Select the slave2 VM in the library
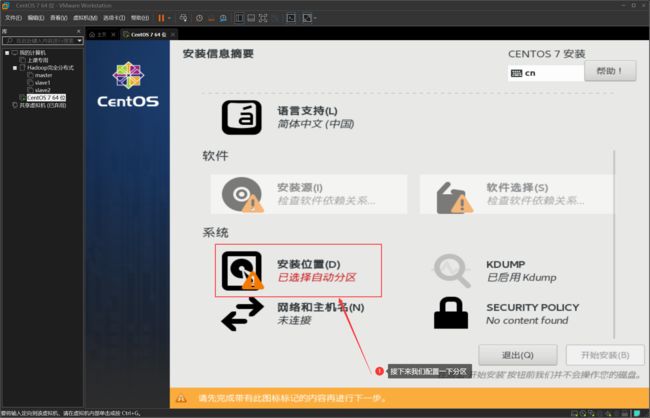 [43, 90]
